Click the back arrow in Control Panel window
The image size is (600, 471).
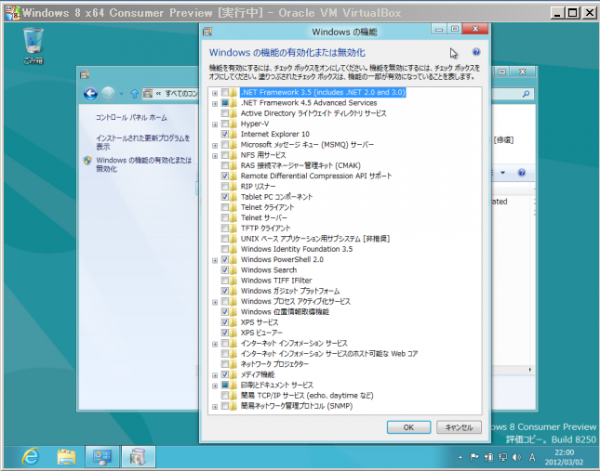click(x=88, y=93)
